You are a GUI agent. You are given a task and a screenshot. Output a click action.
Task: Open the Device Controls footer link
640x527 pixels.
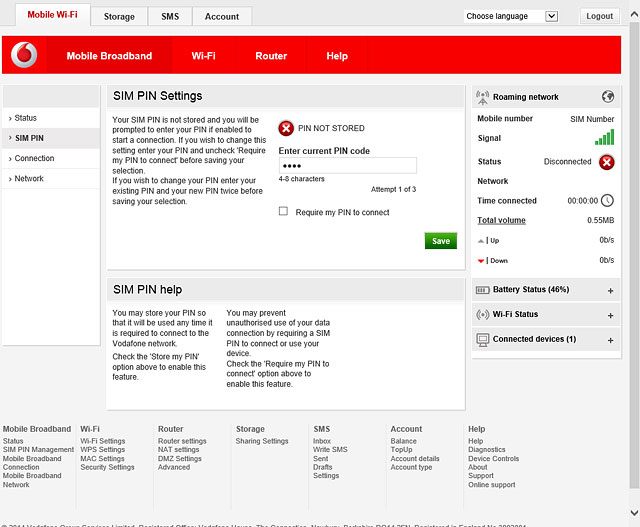pos(493,458)
